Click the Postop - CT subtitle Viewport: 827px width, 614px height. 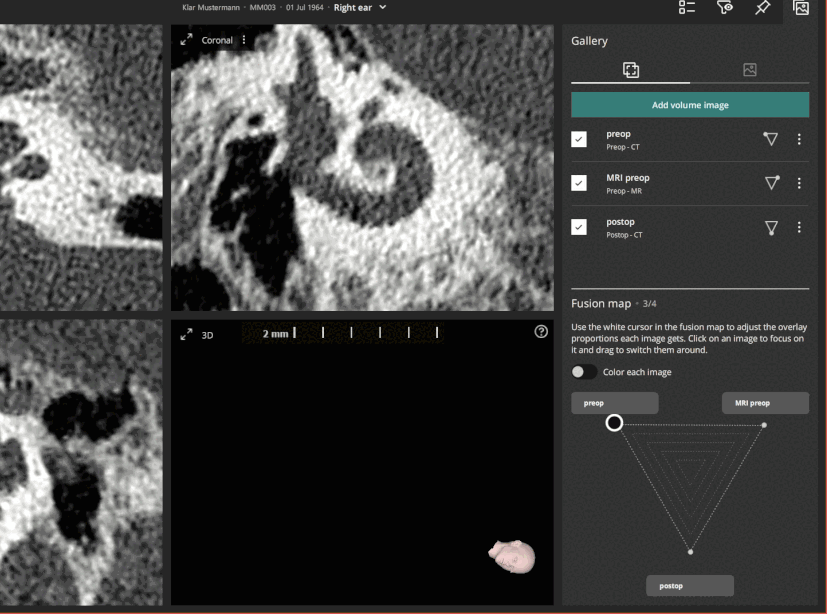(x=624, y=235)
